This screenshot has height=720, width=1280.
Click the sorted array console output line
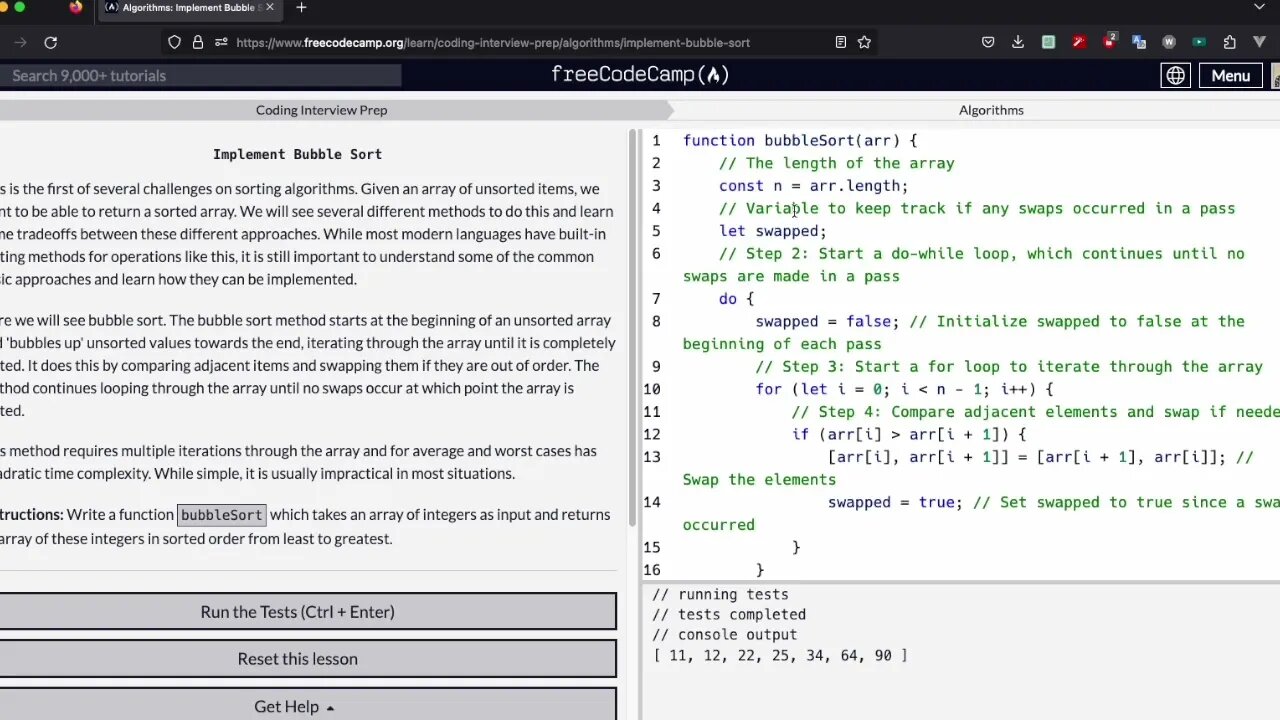(780, 656)
